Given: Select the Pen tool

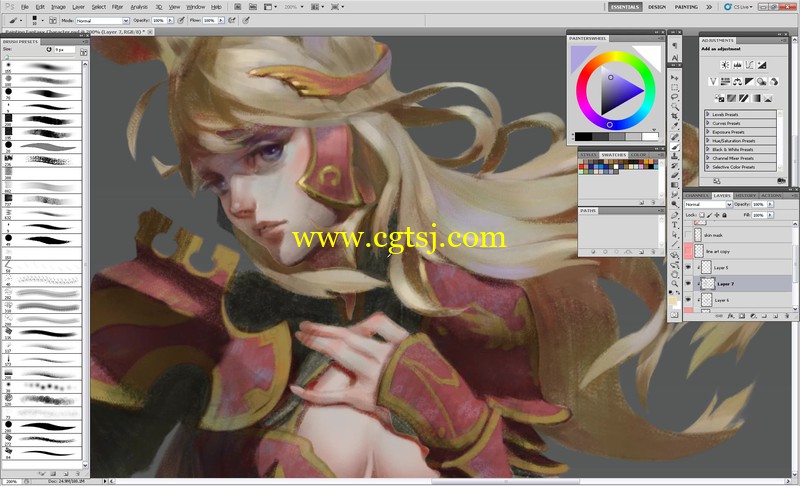Looking at the screenshot, I should 674,215.
